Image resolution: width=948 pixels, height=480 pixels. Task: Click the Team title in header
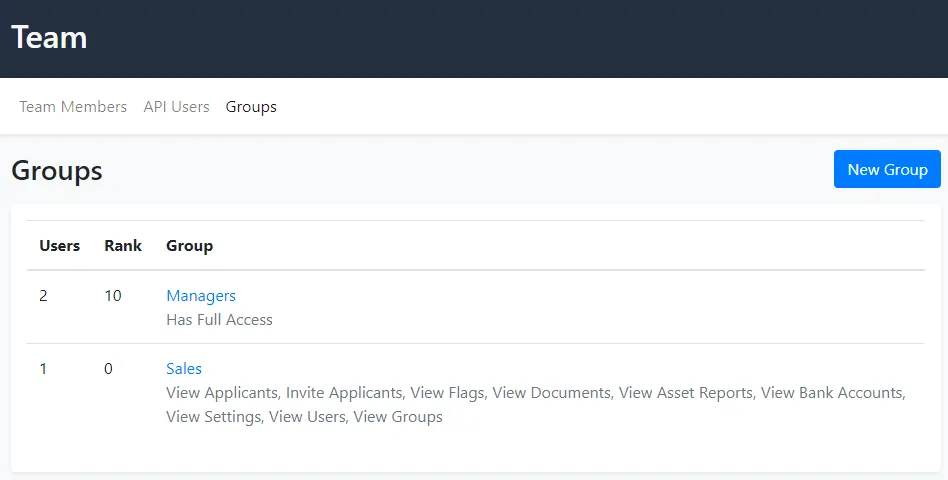tap(49, 38)
